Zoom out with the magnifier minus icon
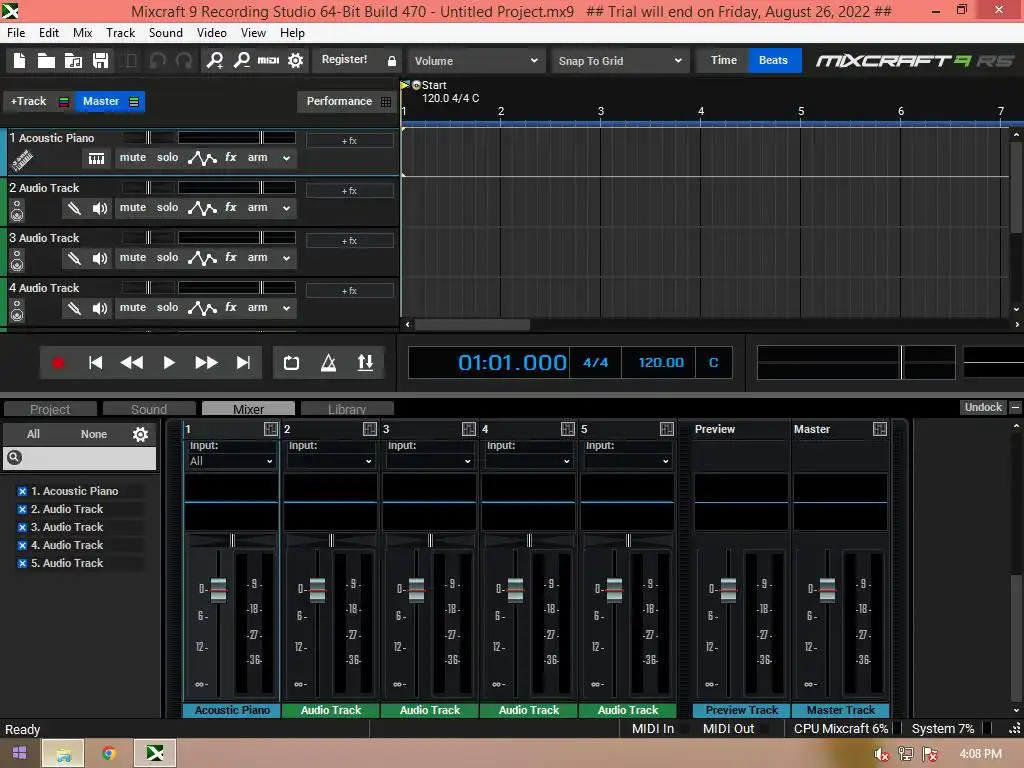This screenshot has height=768, width=1024. pos(242,61)
